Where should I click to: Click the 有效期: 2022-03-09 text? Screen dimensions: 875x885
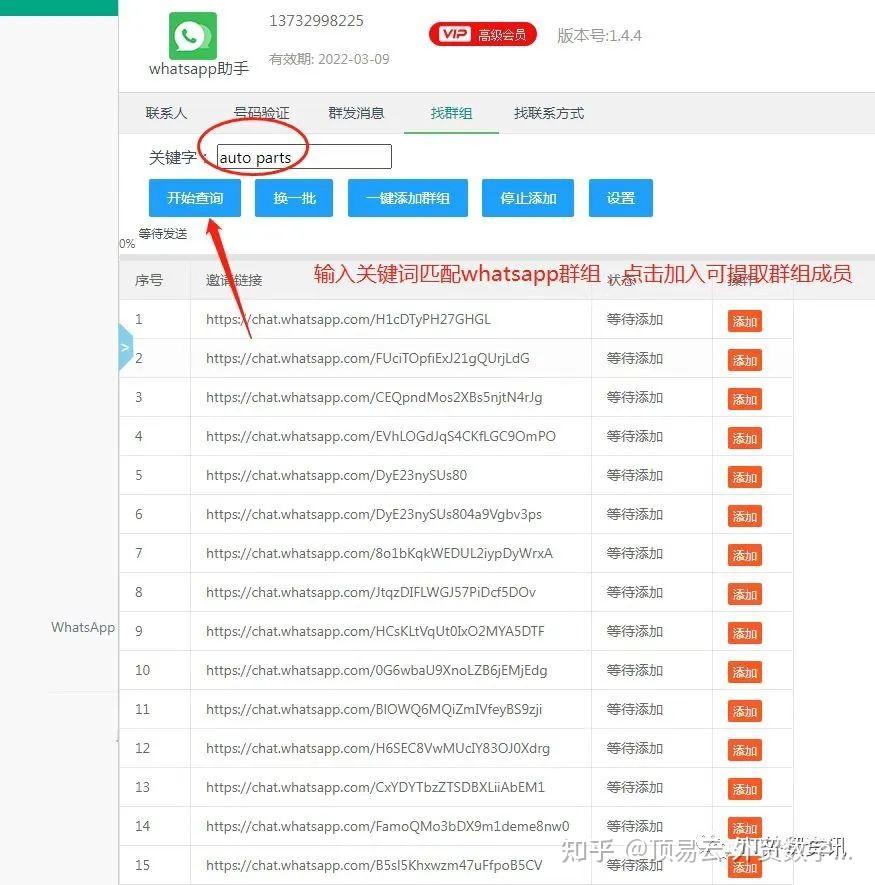click(x=329, y=59)
